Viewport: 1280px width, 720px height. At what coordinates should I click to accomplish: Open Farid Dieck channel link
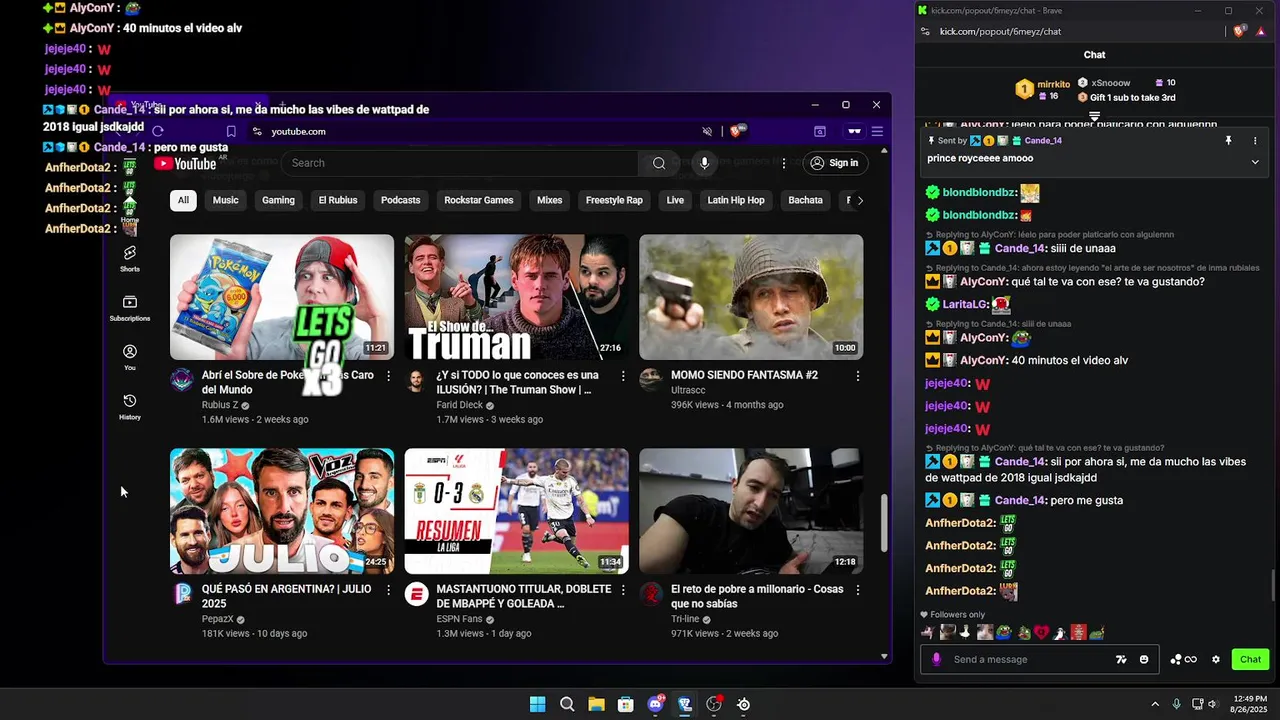point(460,405)
